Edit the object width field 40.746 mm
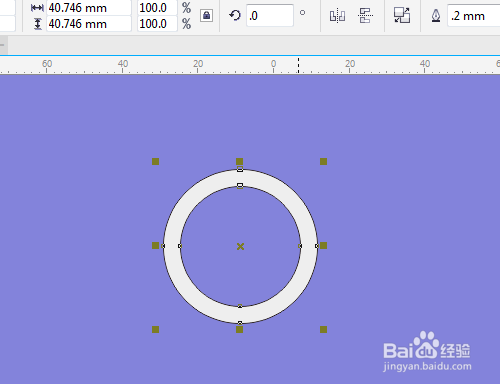Image resolution: width=500 pixels, height=384 pixels. (89, 8)
